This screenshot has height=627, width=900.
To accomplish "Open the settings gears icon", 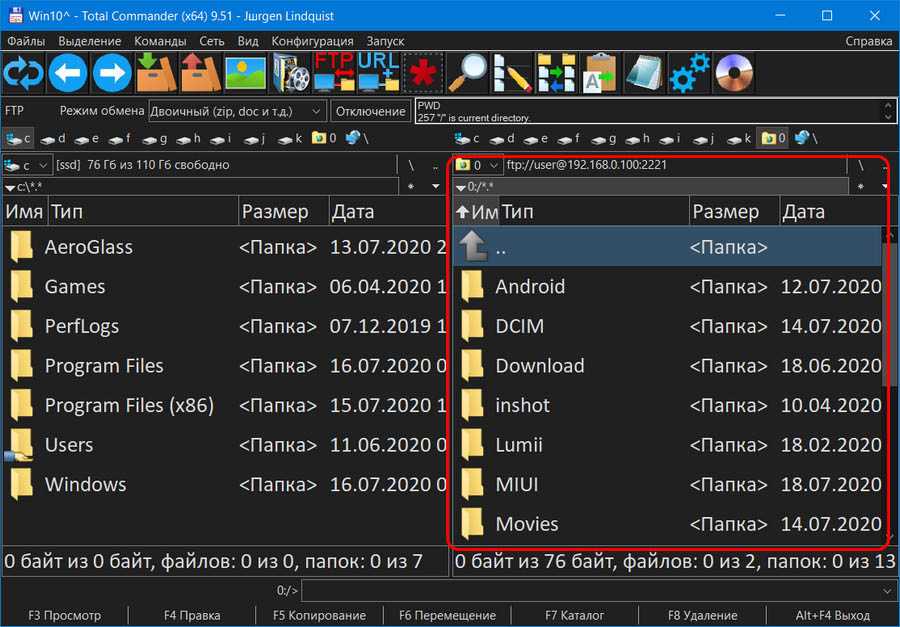I will click(x=689, y=73).
